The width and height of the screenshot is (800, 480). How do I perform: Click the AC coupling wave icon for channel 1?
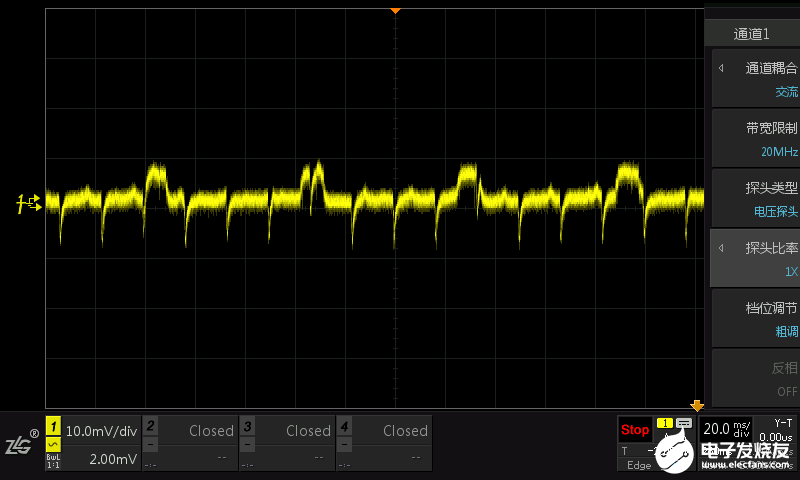coord(53,444)
